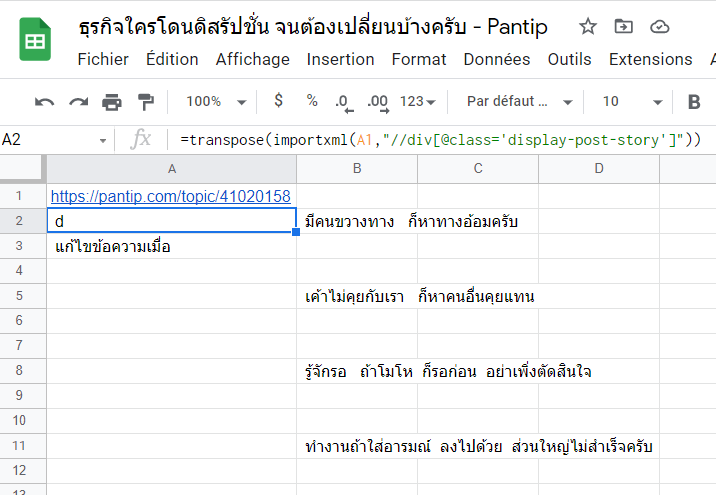Screen dimensions: 716x495
Task: Select cell A3 'แก้ไขข้อความเมื่อ'
Action: click(172, 246)
